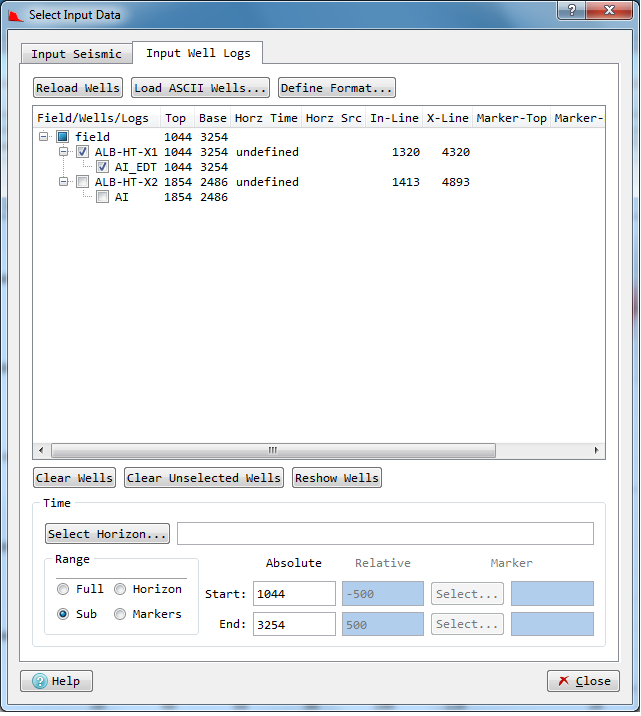Open the Define Format dialog
Screen dimensions: 641x716
(x=336, y=88)
